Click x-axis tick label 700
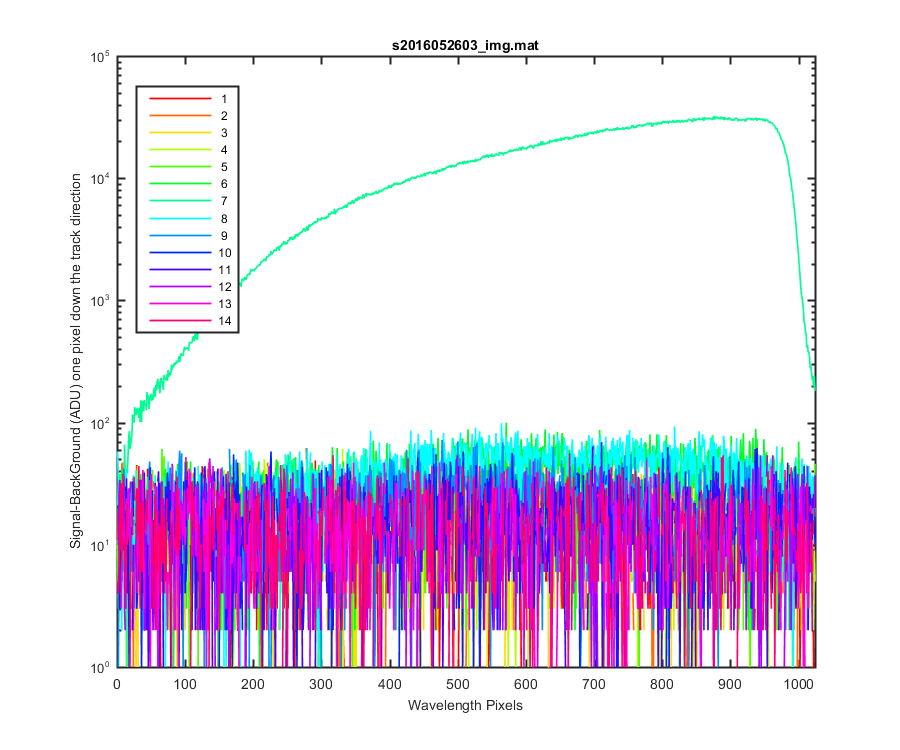Screen dimensions: 900x750 594,684
